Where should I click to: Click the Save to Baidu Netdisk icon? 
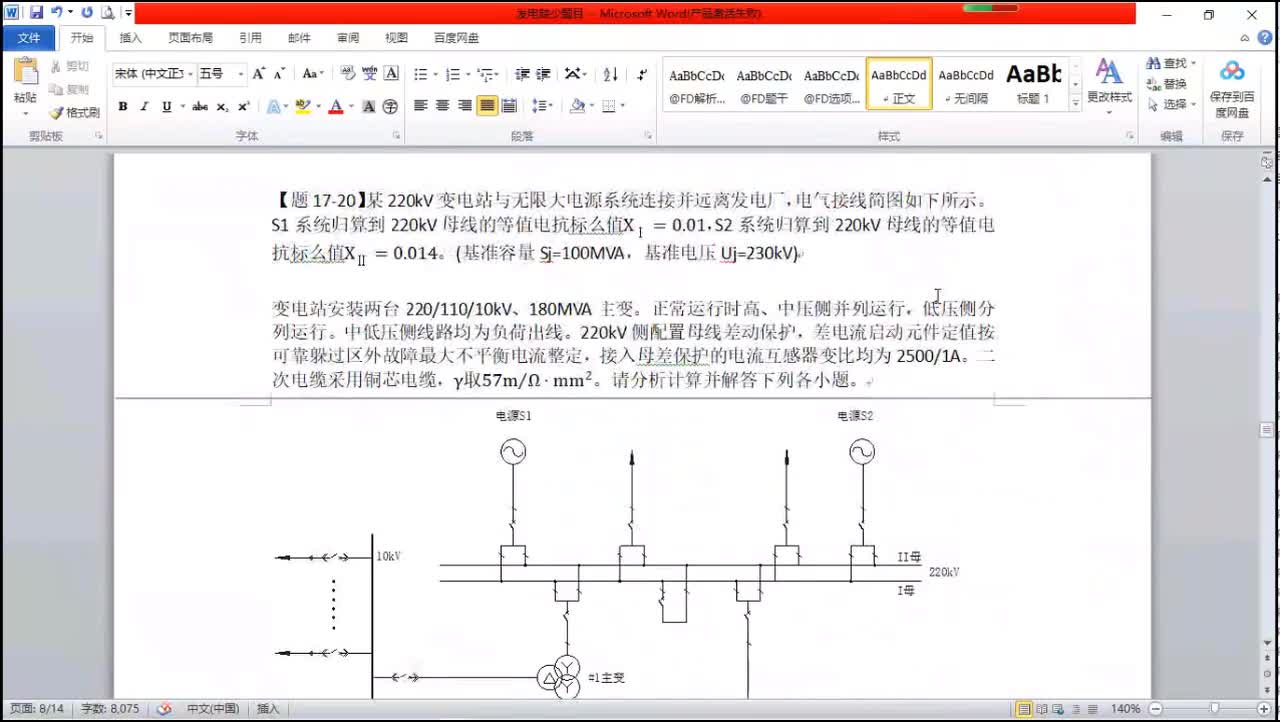point(1232,72)
